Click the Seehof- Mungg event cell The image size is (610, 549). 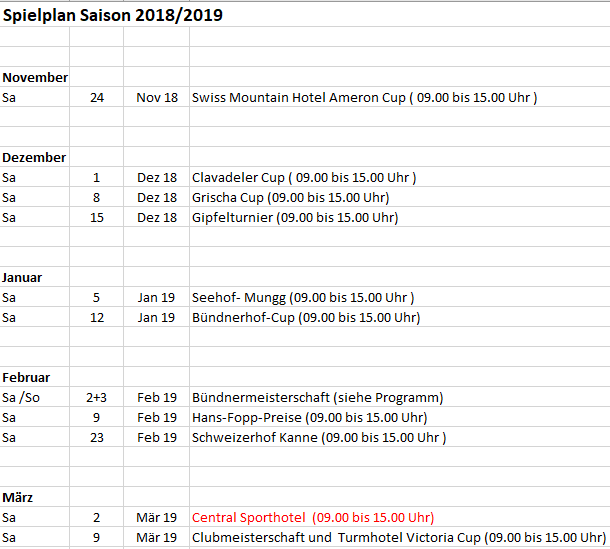[303, 298]
